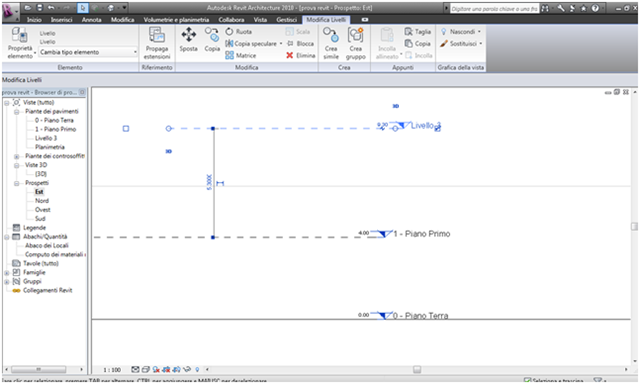Open Propaga estensioni tool
This screenshot has height=384, width=640.
pyautogui.click(x=157, y=43)
